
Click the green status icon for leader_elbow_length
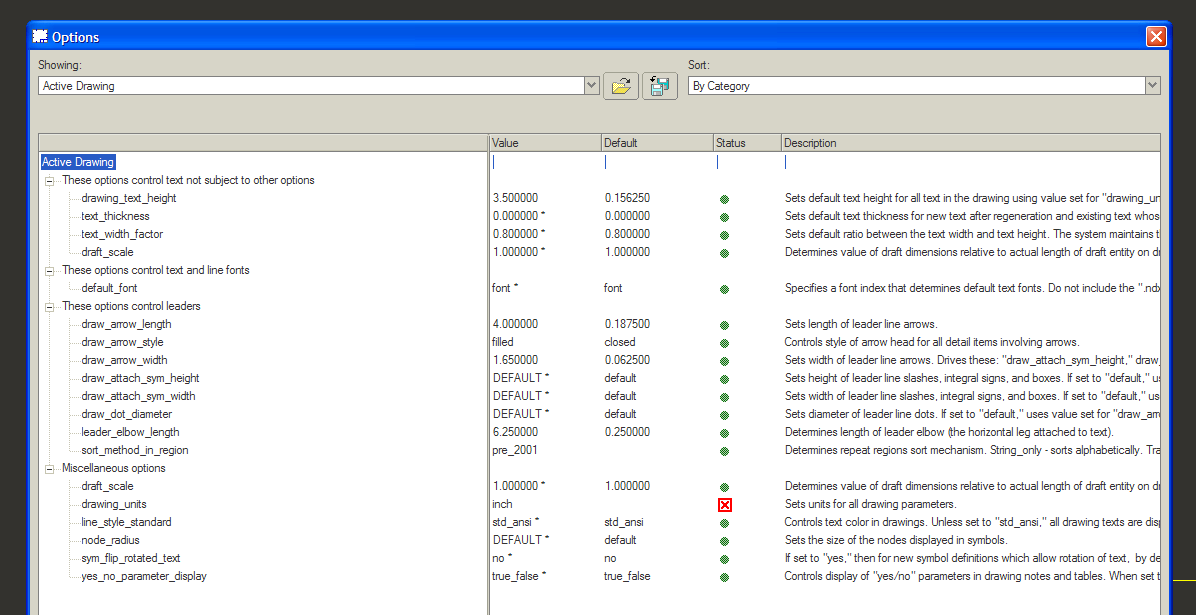(x=724, y=431)
